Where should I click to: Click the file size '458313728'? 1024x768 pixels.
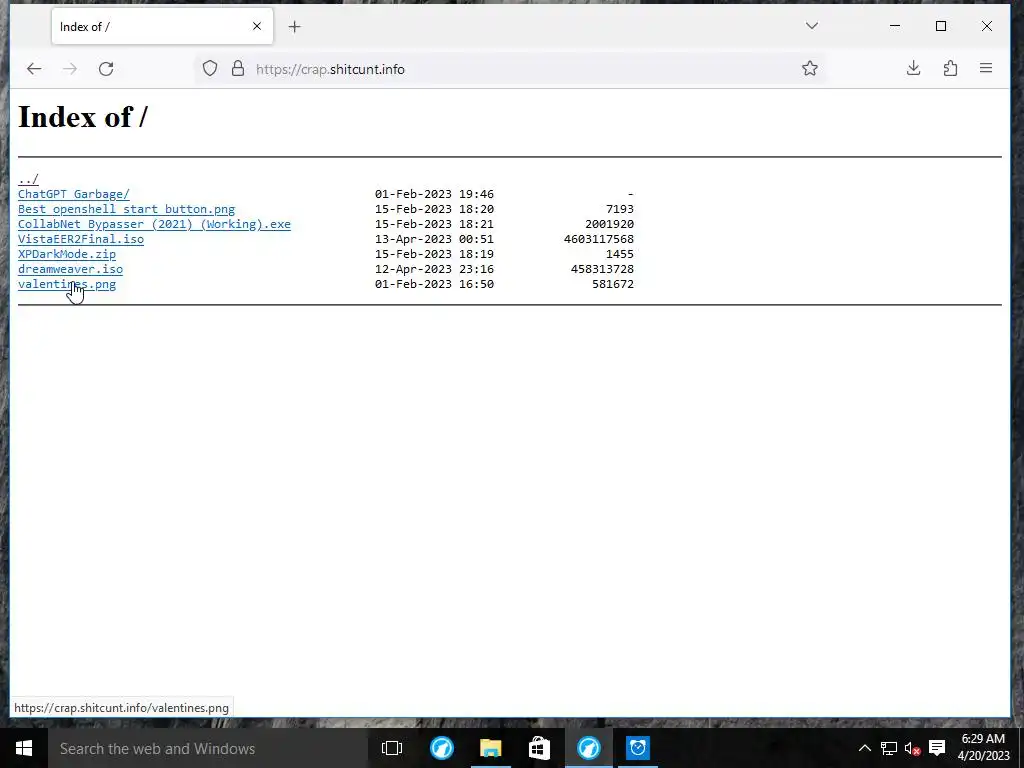[602, 269]
